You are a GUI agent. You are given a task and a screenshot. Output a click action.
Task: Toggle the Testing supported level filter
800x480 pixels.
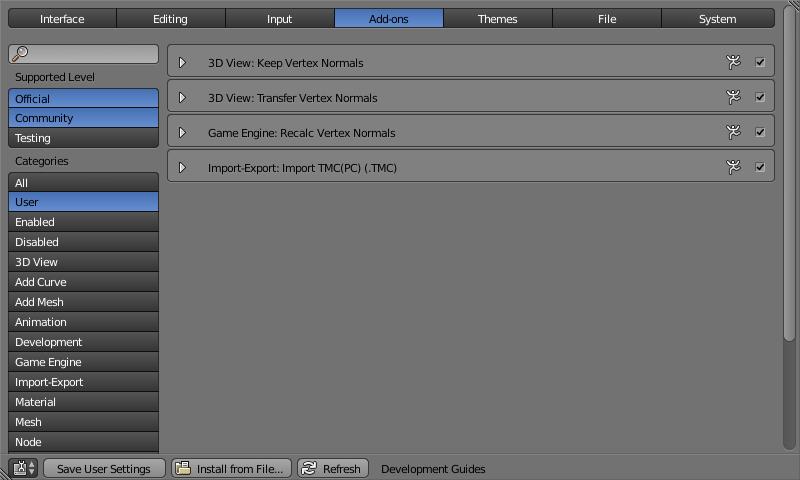[x=83, y=138]
